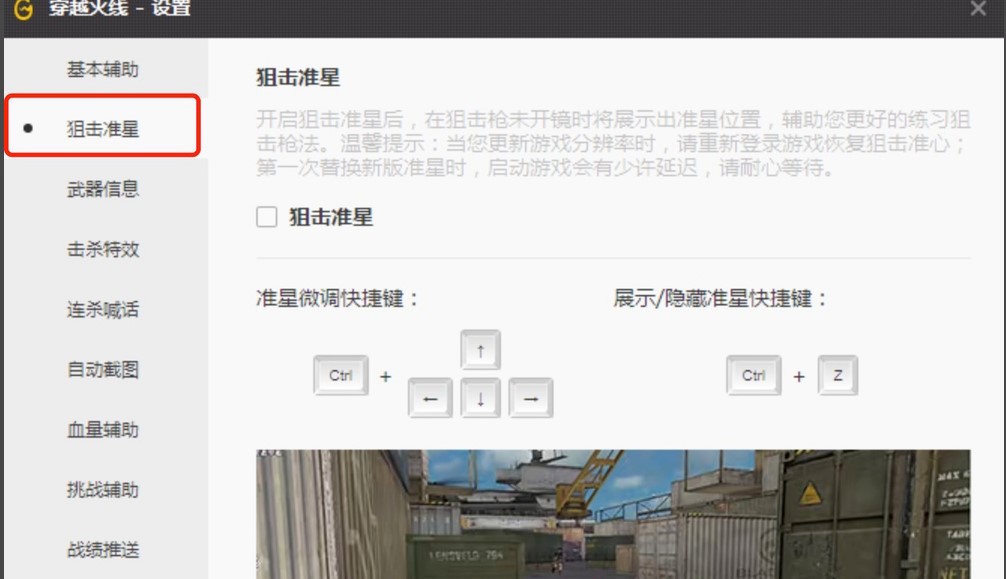The height and width of the screenshot is (579, 1006).
Task: Click the down arrow key icon
Action: tap(481, 398)
